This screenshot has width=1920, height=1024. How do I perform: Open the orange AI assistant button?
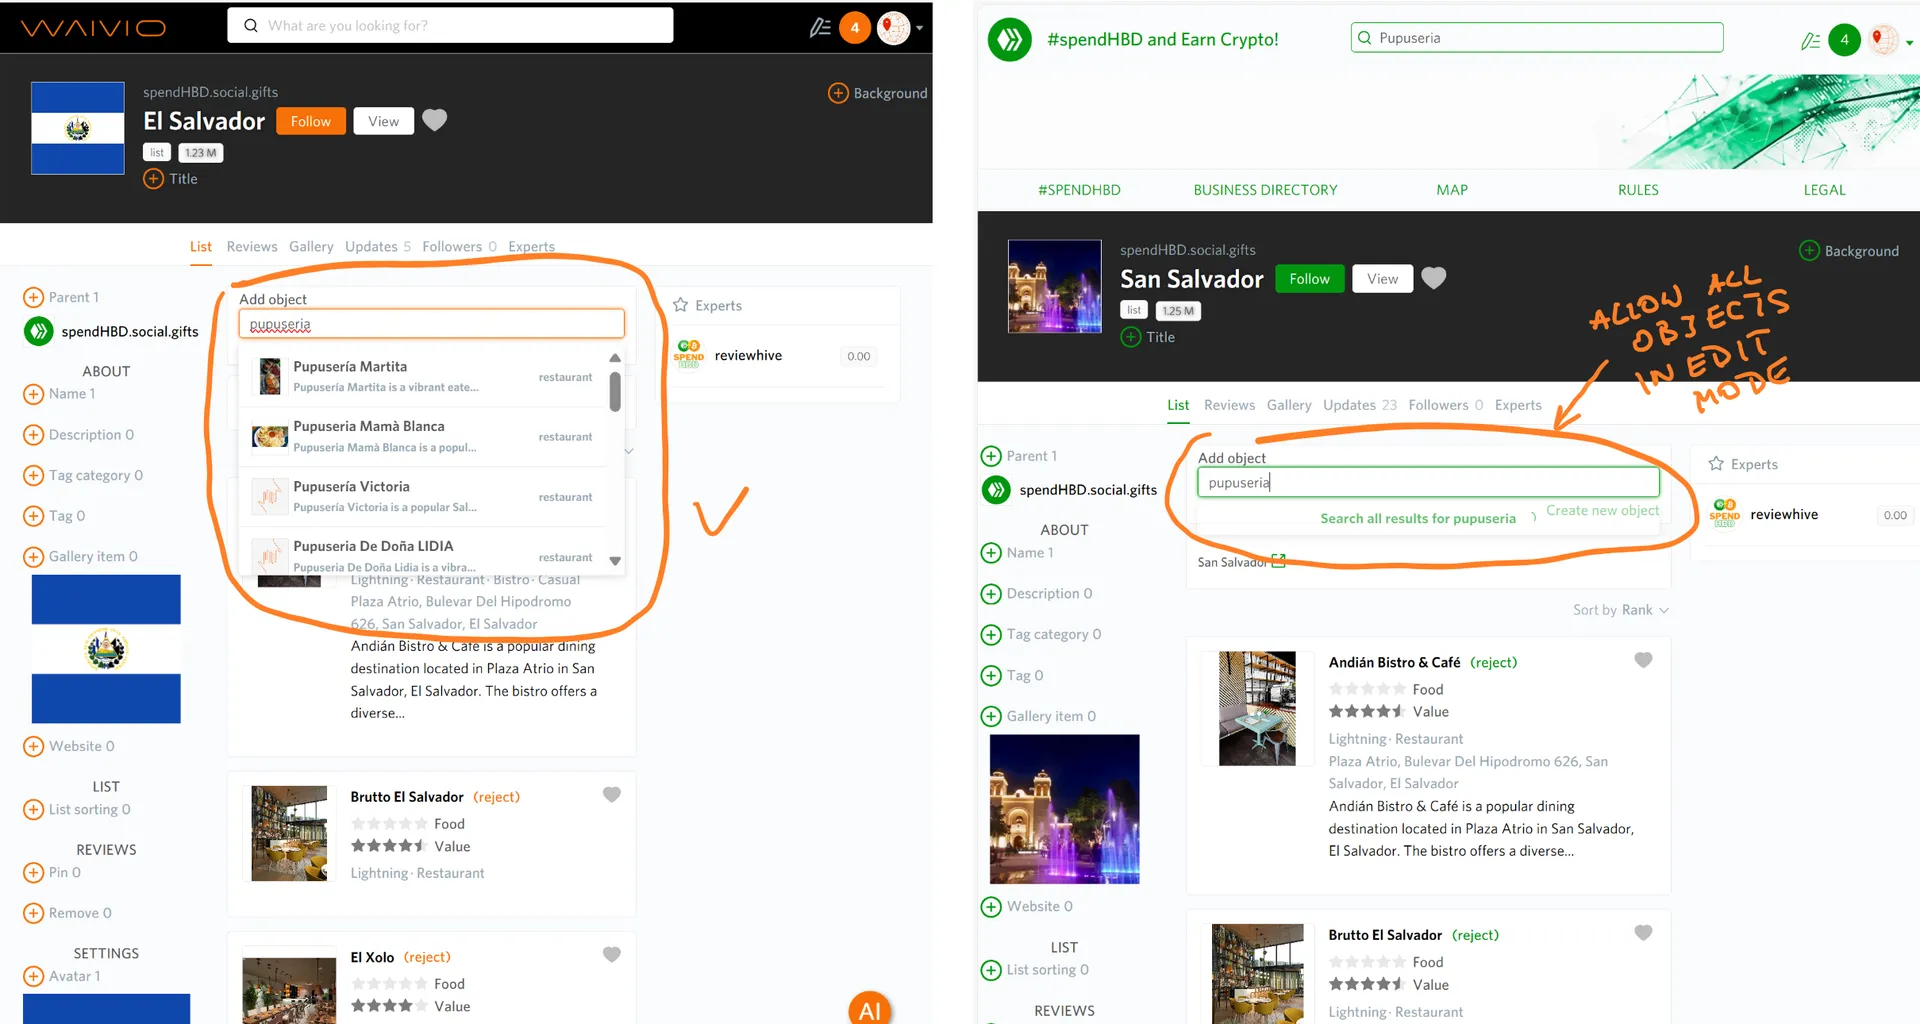(x=870, y=1008)
